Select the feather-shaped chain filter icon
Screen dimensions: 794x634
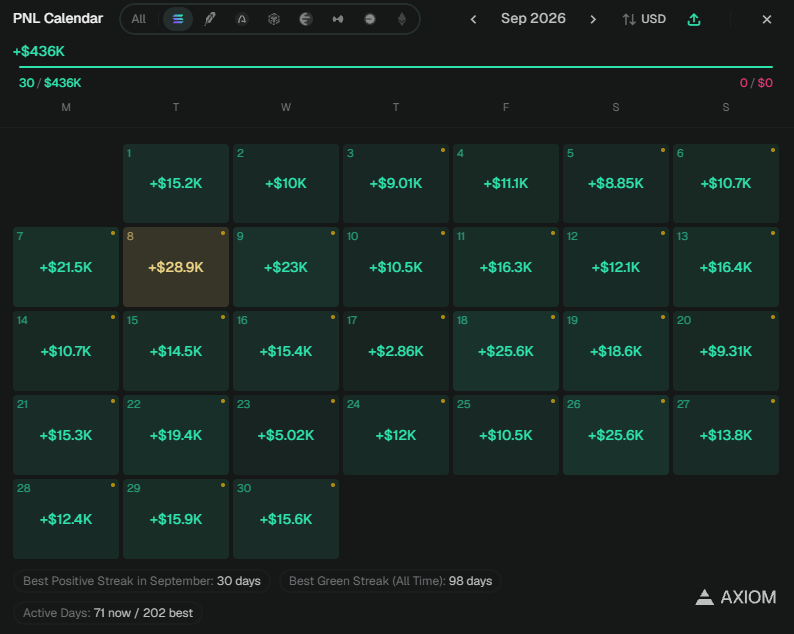(x=210, y=19)
